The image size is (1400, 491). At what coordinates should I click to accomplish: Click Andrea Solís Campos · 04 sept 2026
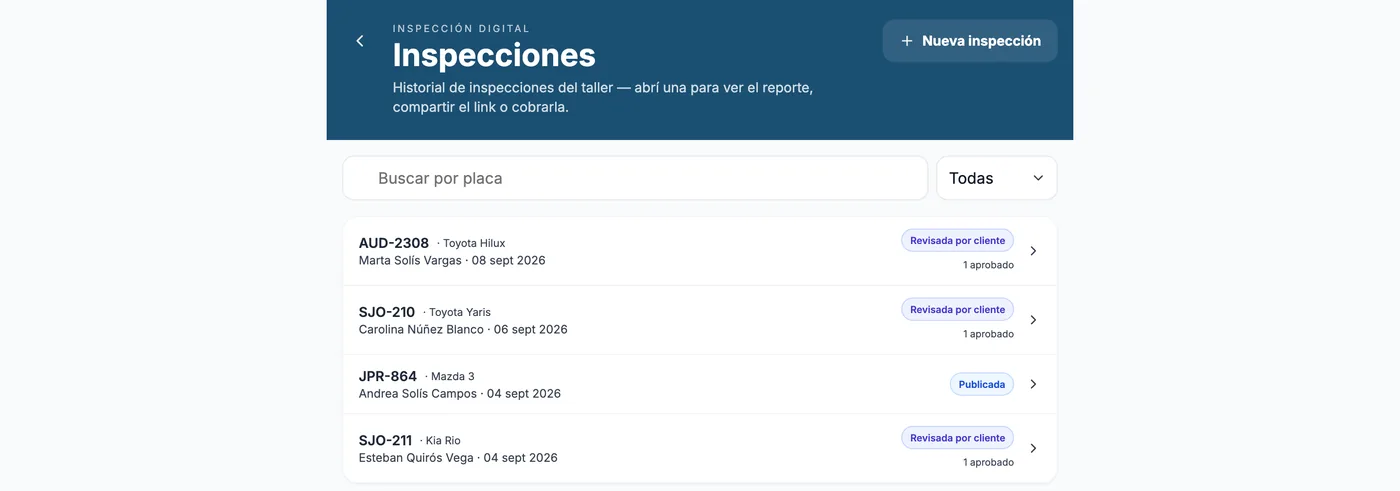click(460, 393)
